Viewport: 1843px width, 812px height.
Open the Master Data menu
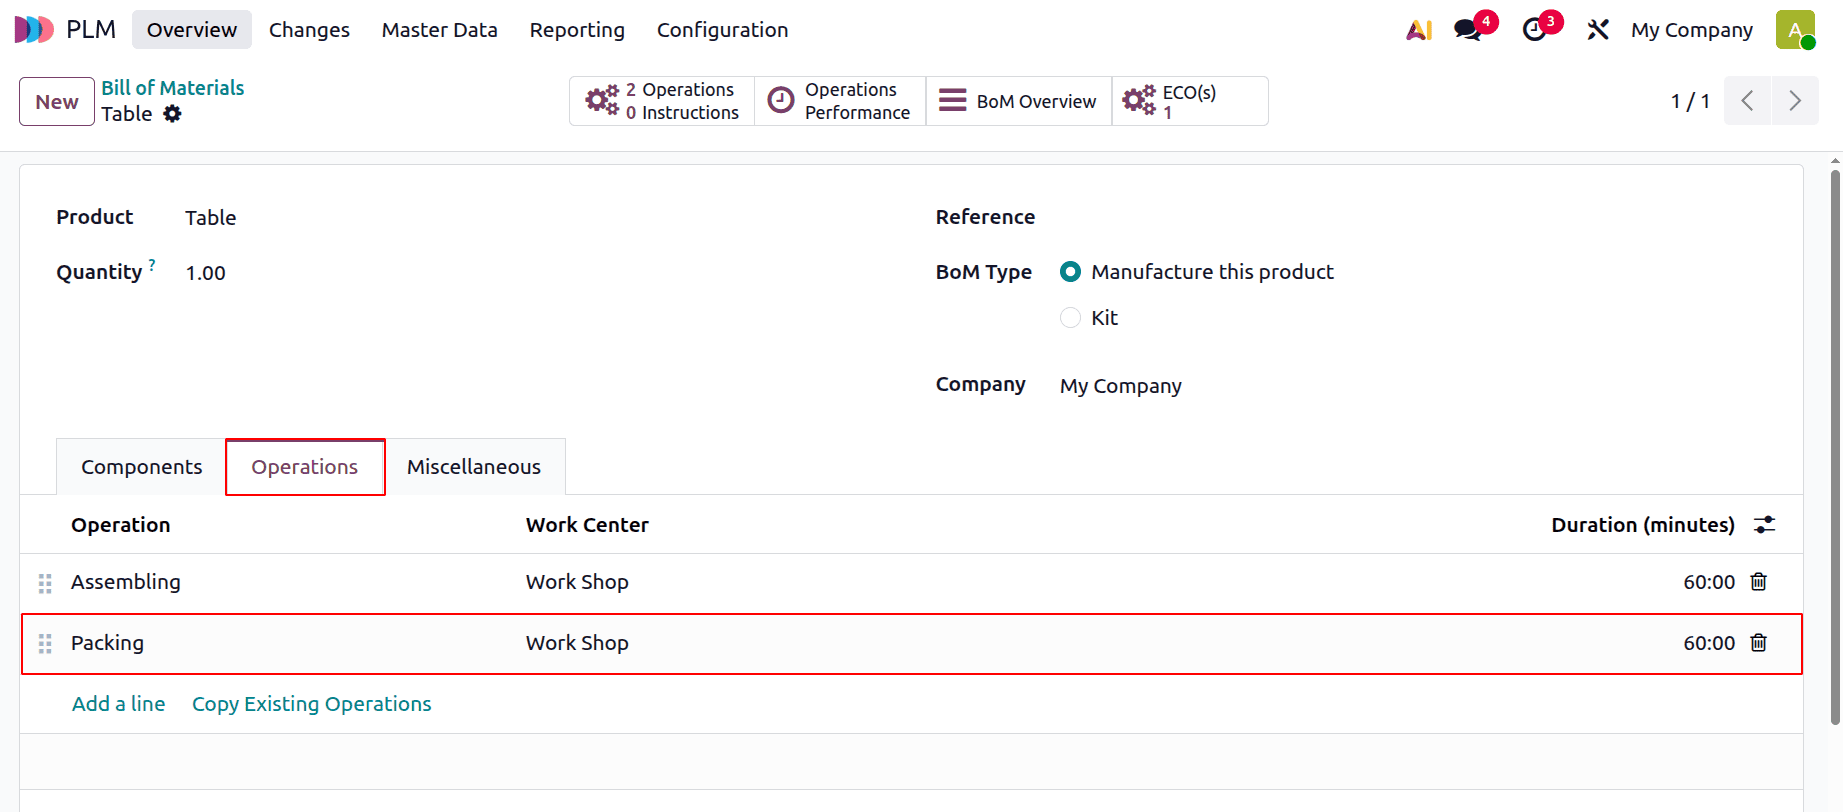[x=439, y=30]
